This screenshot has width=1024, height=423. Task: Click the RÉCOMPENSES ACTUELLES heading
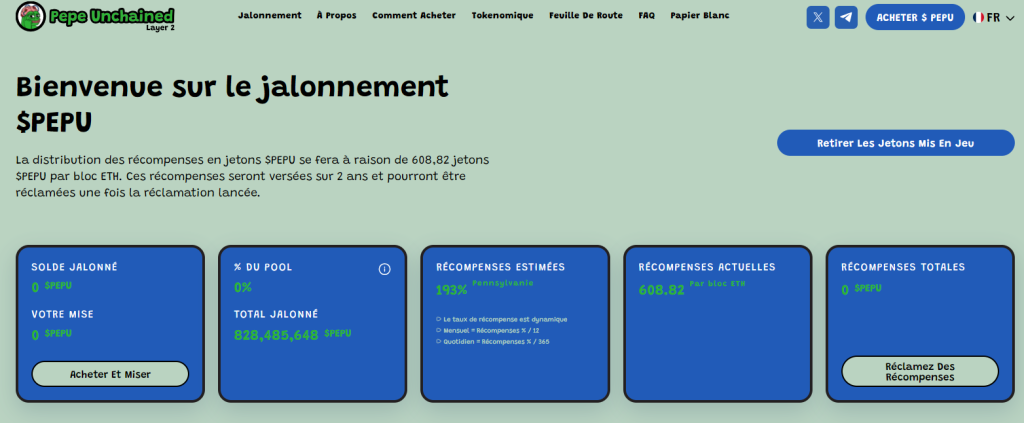tap(707, 267)
